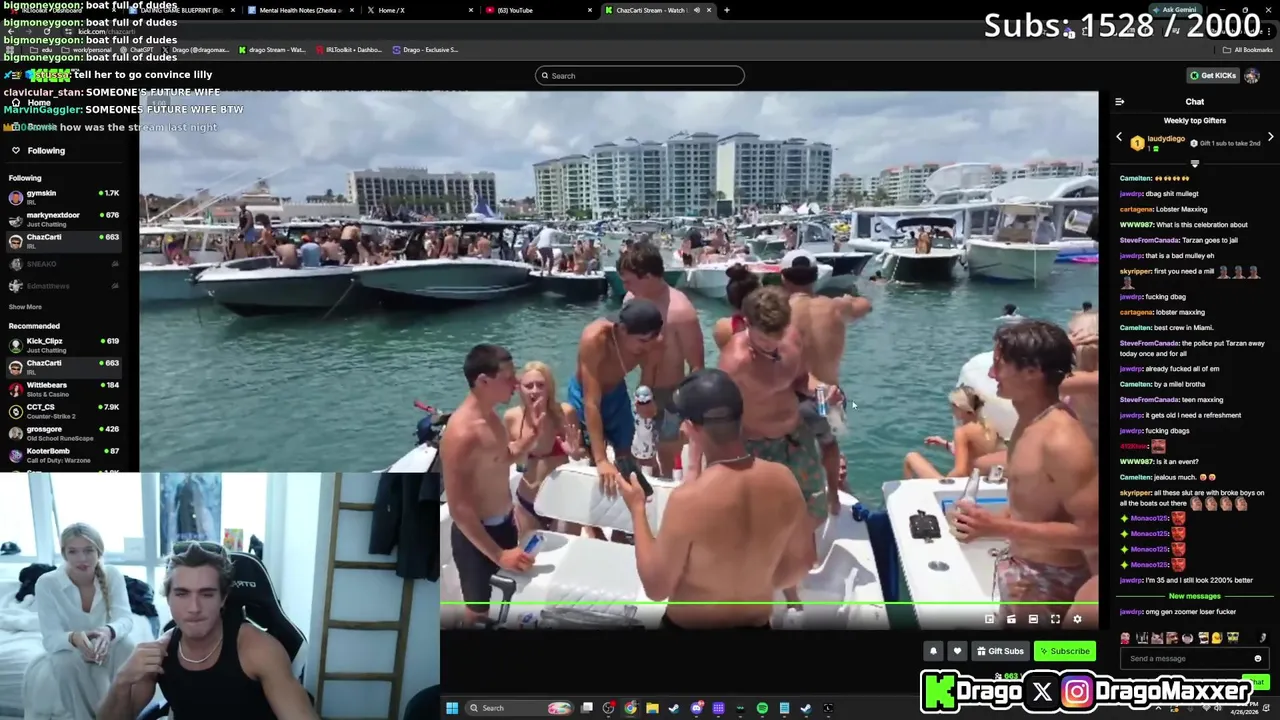Open CCT_CS recommended channel
The image size is (1280, 720).
[63, 411]
